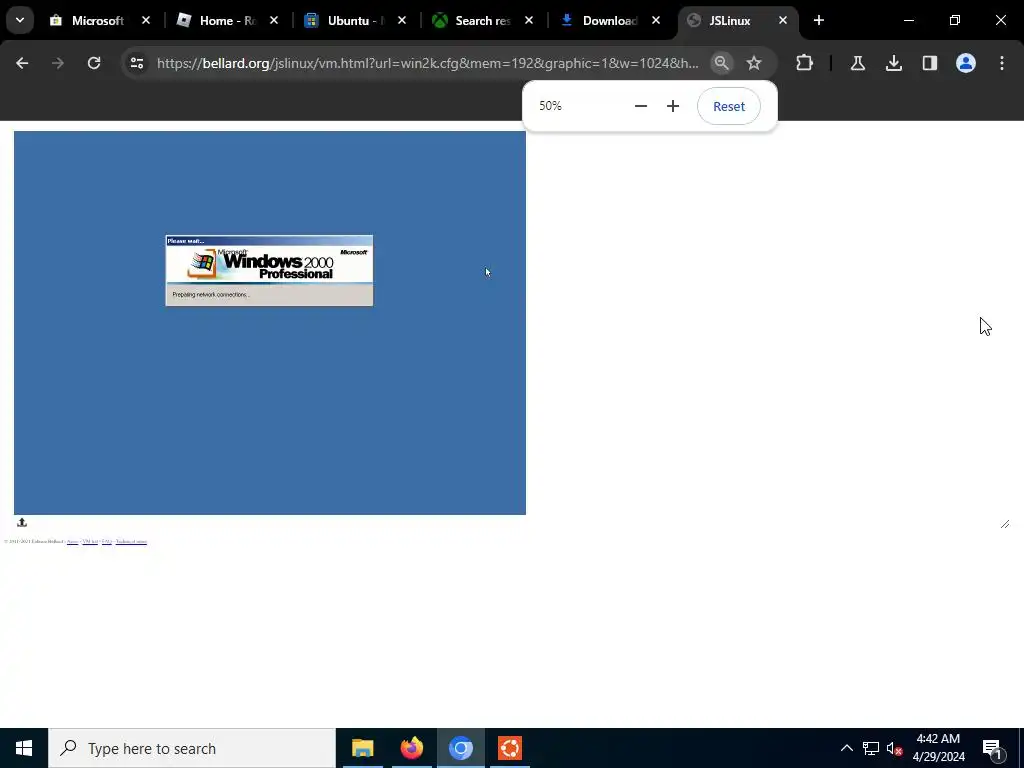Click the VM screen resize handle

pos(1004,524)
